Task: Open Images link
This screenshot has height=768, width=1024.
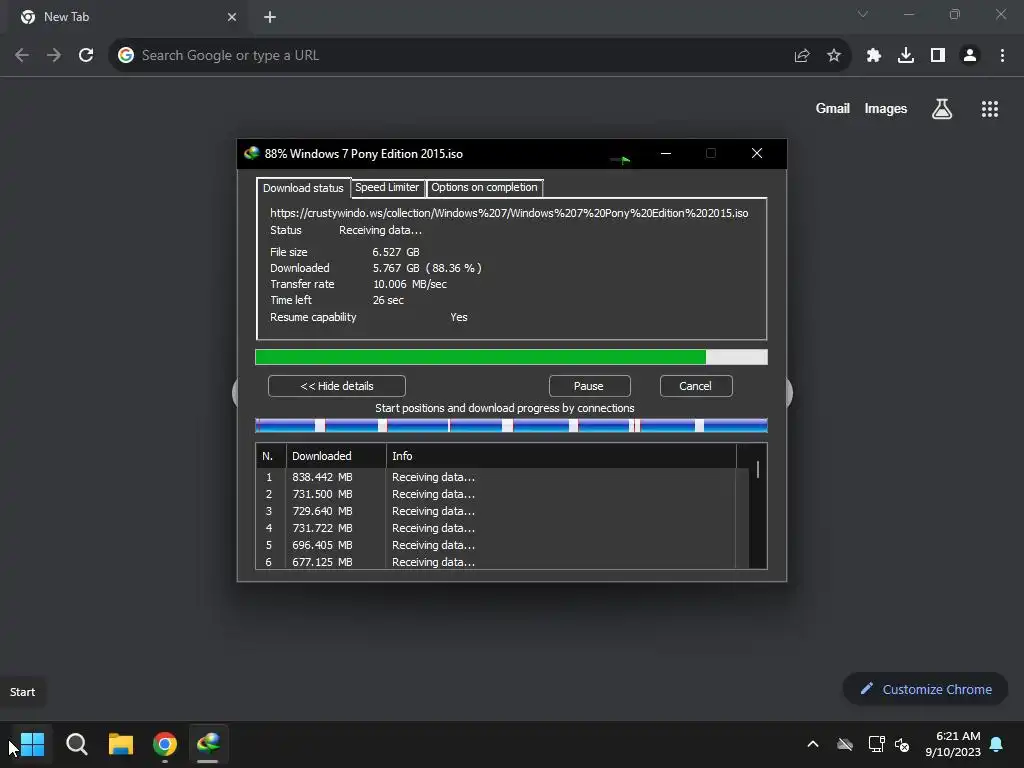Action: coord(886,109)
